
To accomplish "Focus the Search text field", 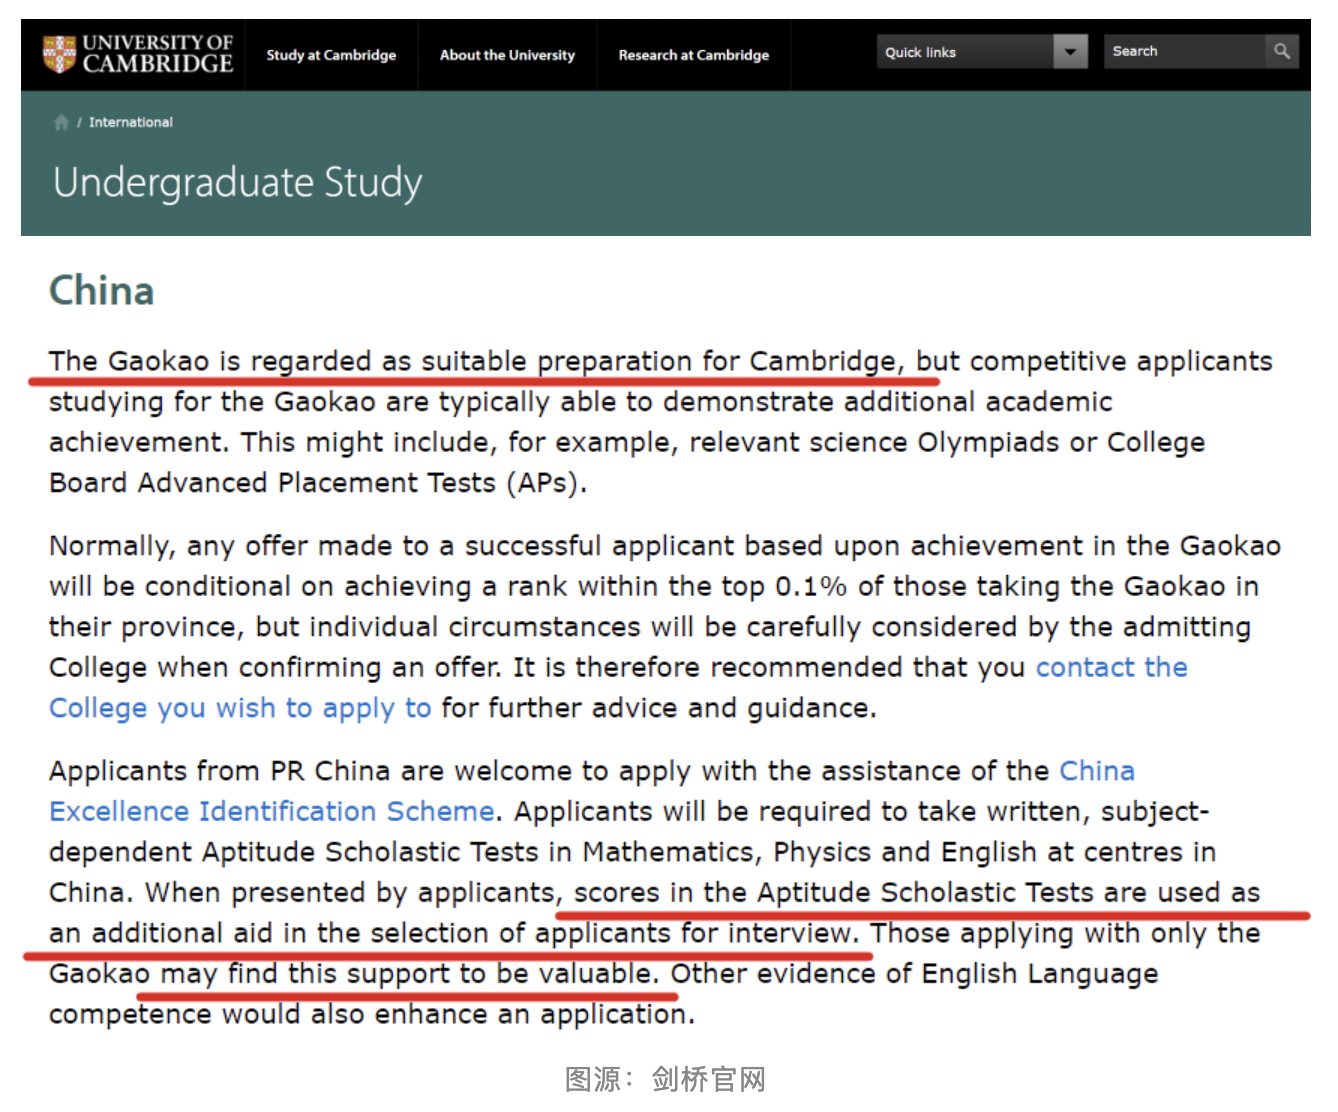I will click(x=1184, y=51).
